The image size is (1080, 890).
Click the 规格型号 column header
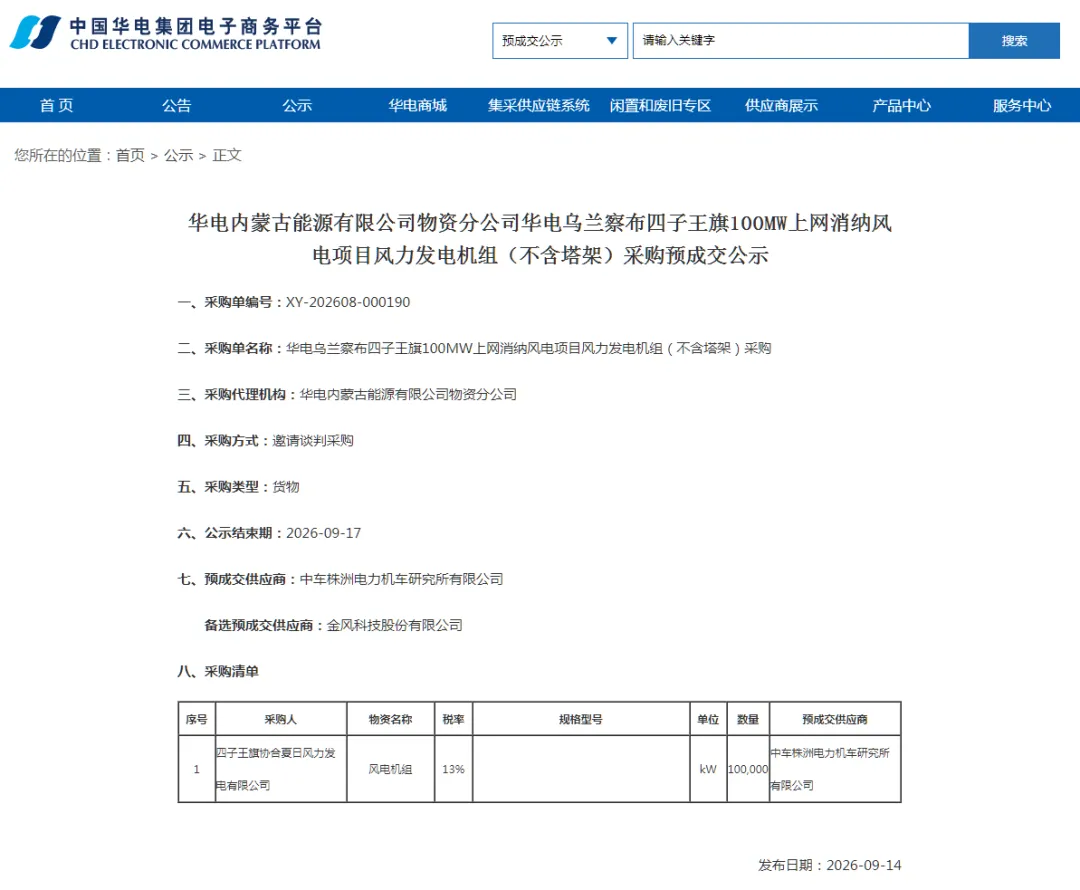coord(581,719)
